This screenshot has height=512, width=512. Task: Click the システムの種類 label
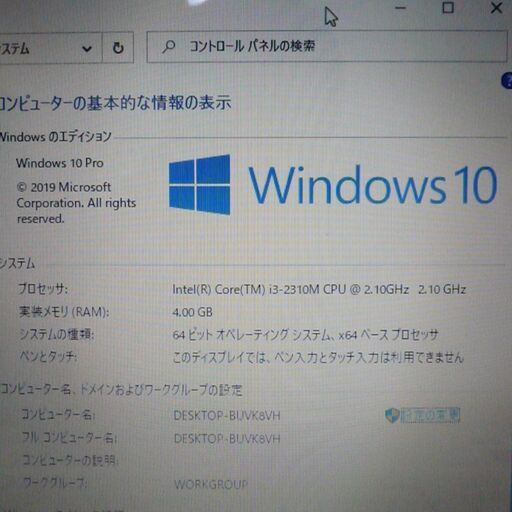click(56, 334)
